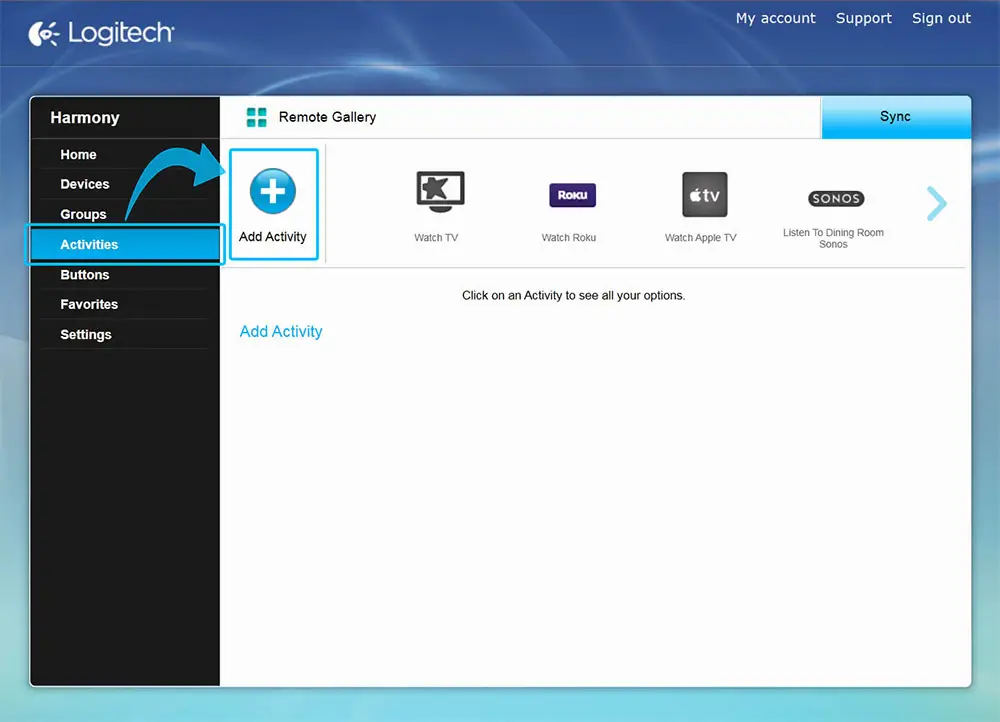Screen dimensions: 1000x722
Task: Open Groups in the sidebar
Action: pos(84,214)
